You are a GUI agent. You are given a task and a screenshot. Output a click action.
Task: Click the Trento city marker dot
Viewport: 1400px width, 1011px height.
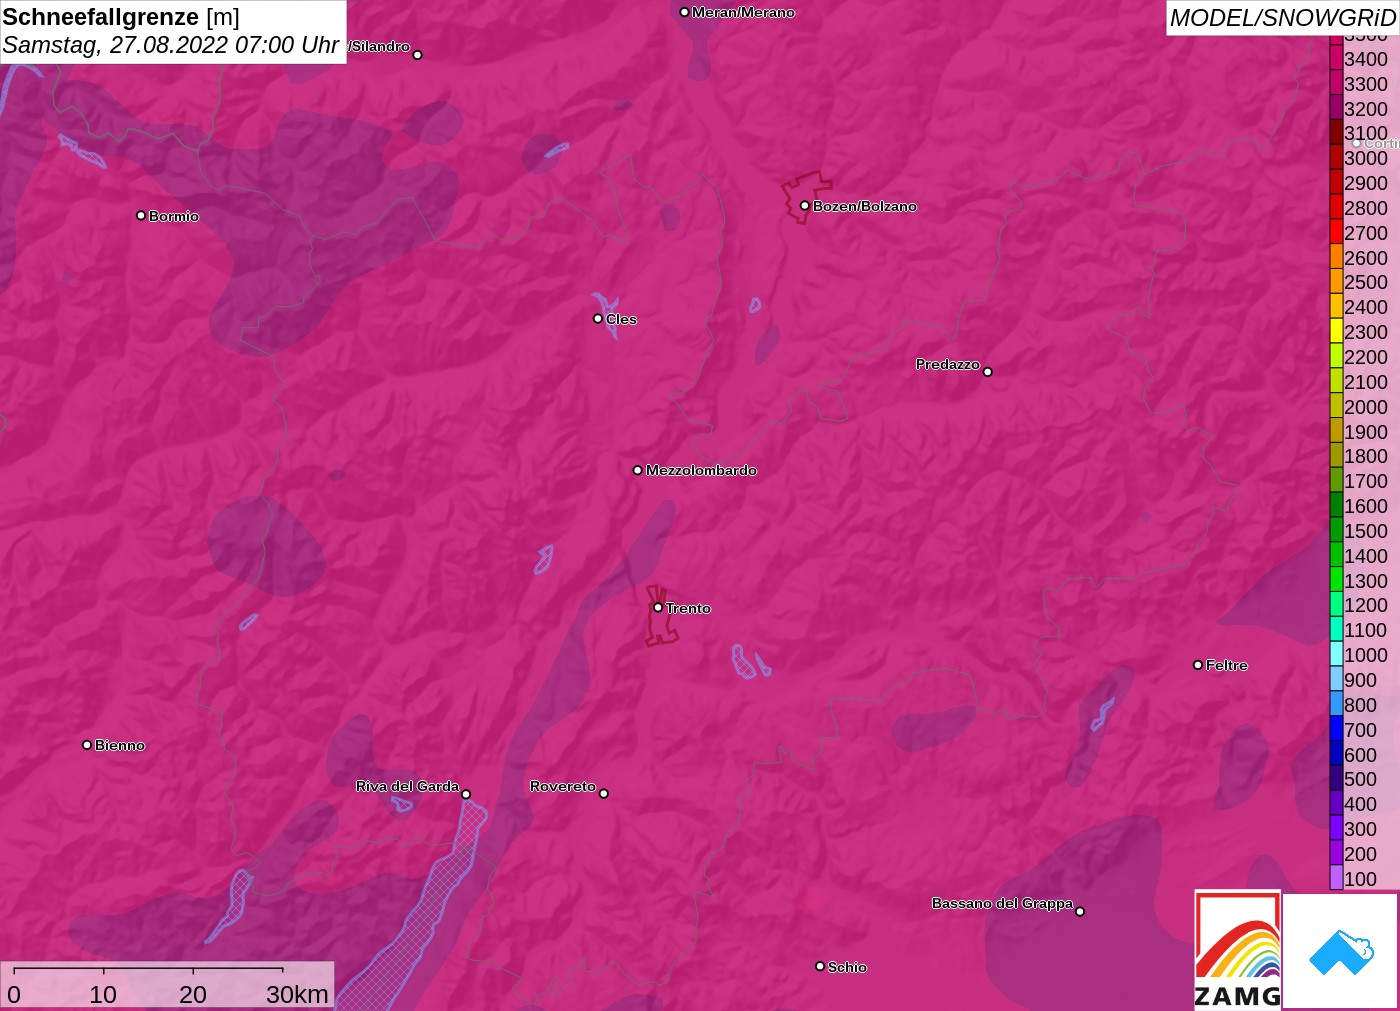(x=658, y=607)
